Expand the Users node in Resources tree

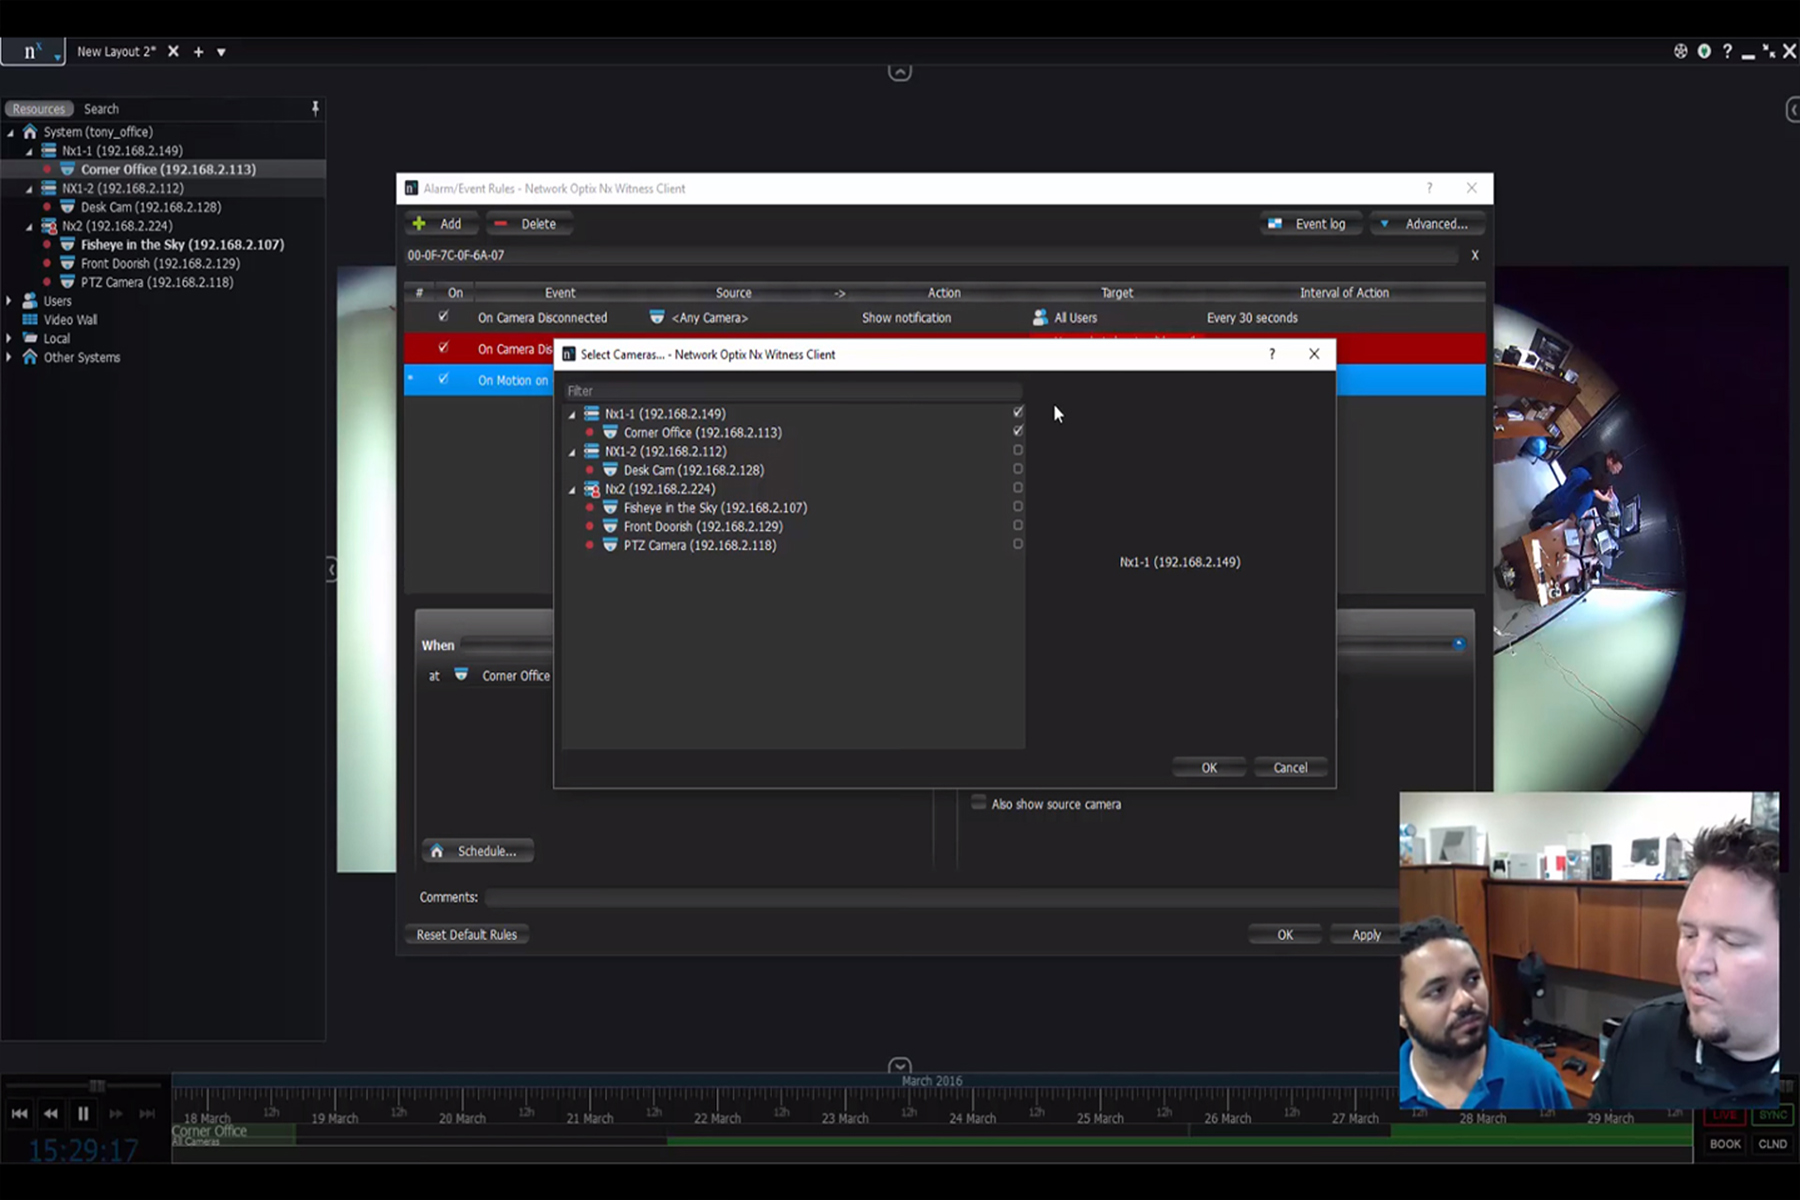click(9, 301)
